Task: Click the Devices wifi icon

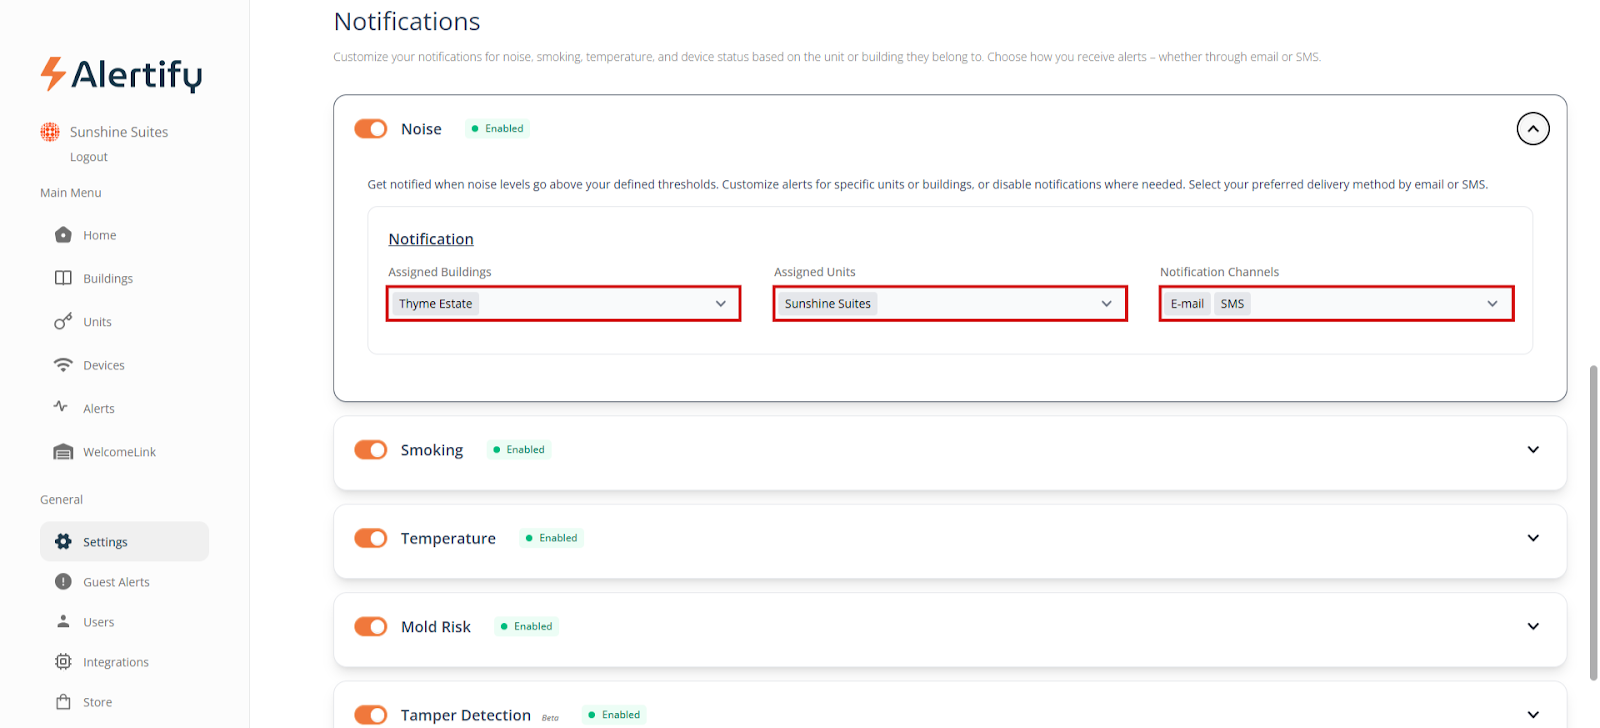Action: point(63,365)
